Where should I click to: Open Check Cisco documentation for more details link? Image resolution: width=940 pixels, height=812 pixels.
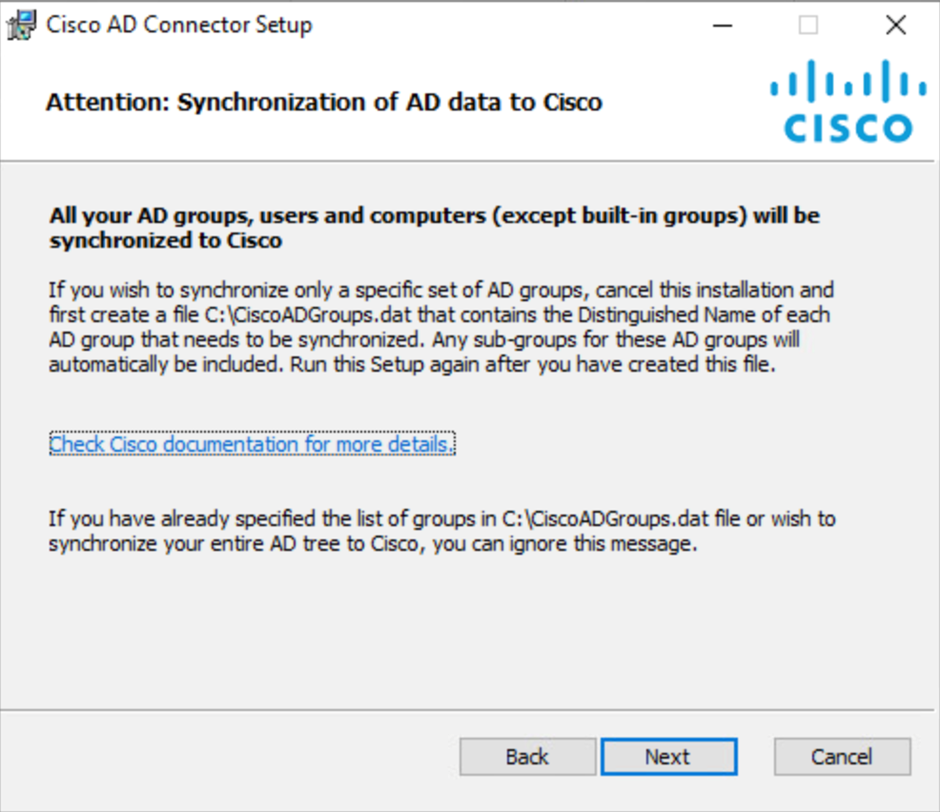click(x=252, y=444)
